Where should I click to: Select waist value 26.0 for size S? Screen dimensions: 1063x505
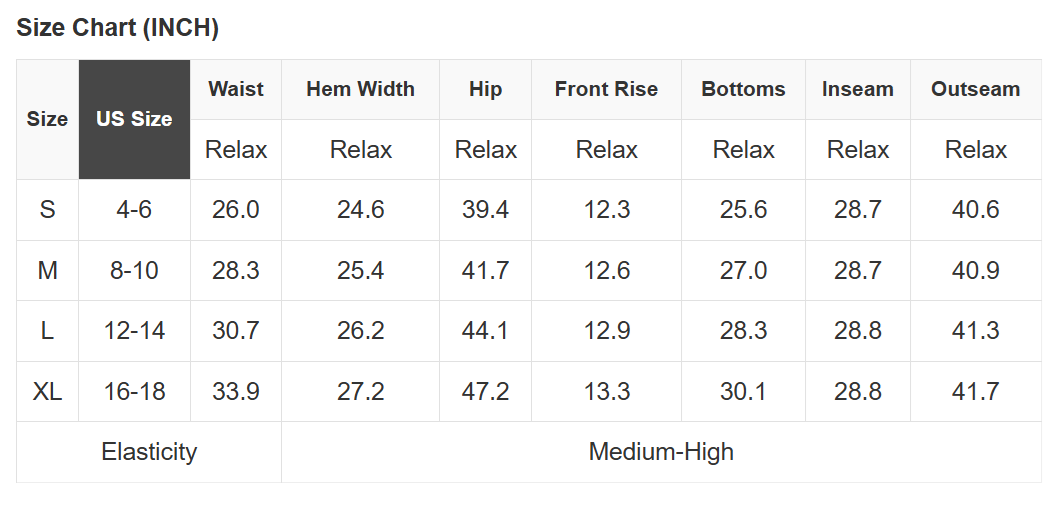(236, 210)
